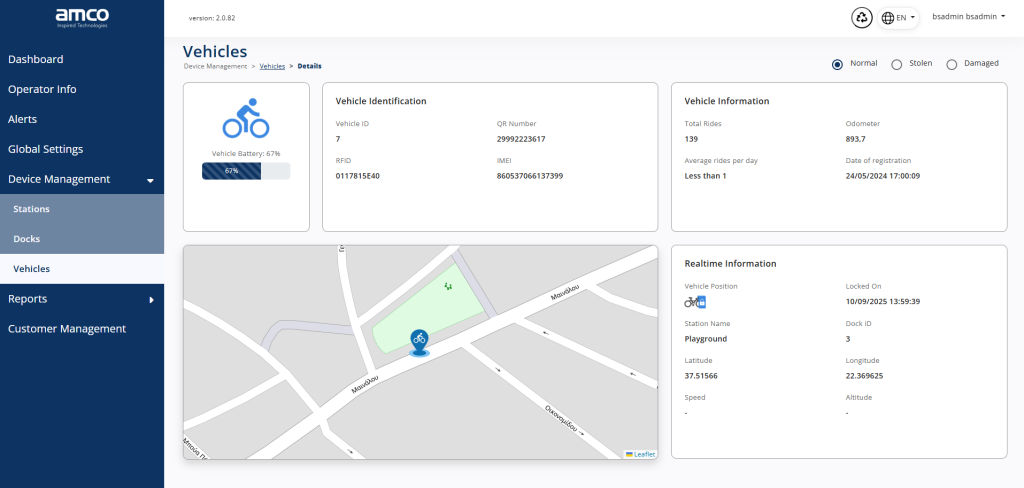Open the bsadmin user account dropdown
1024x488 pixels.
(968, 17)
